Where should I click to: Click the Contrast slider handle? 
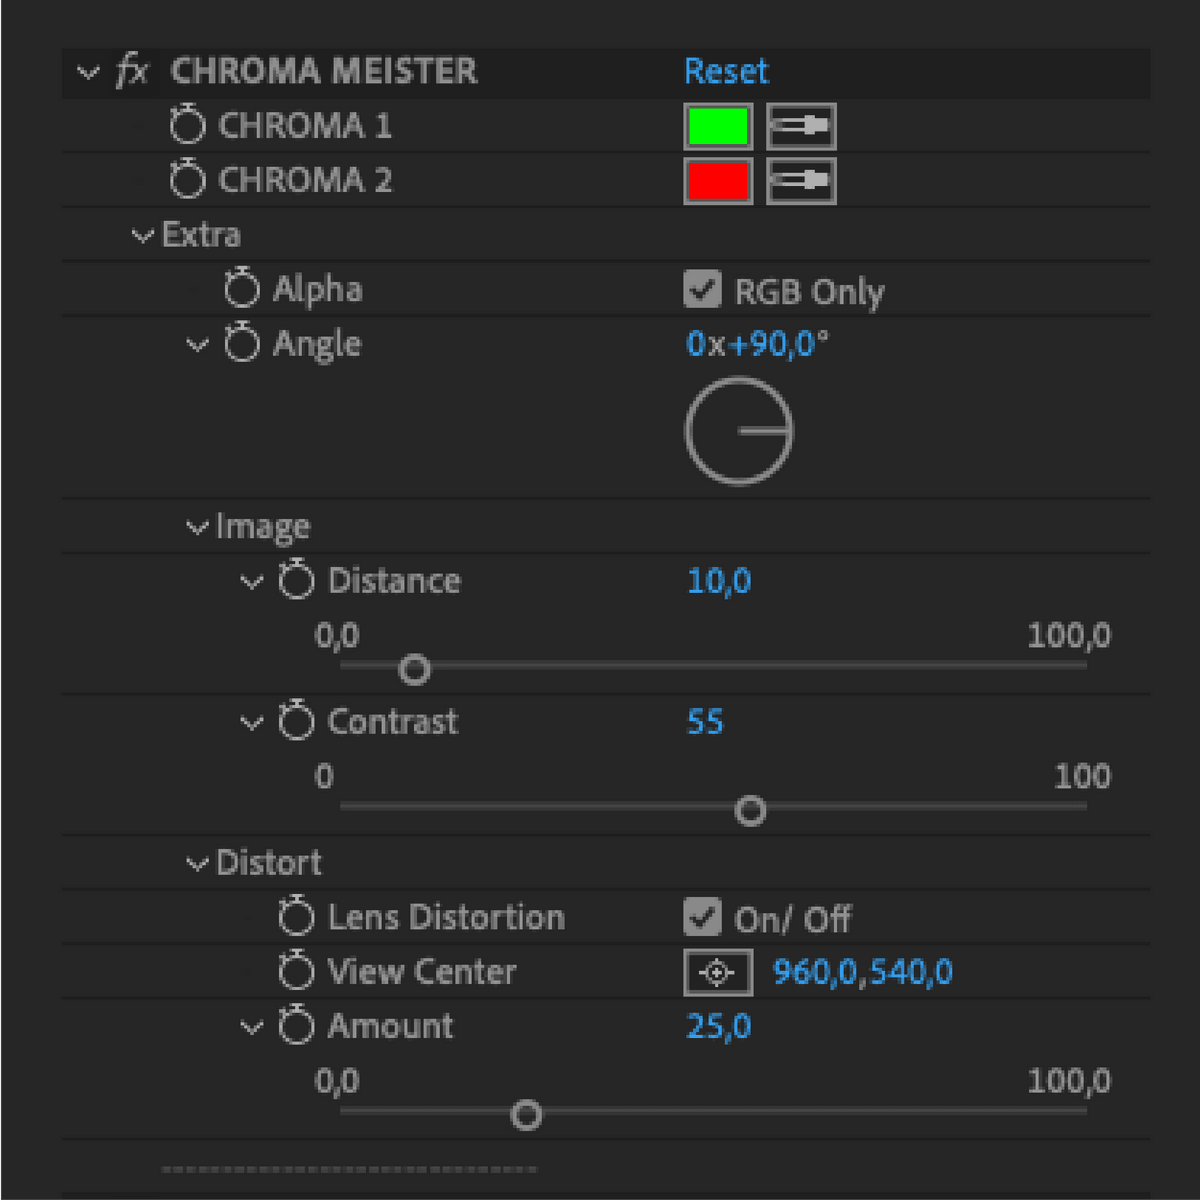[750, 810]
